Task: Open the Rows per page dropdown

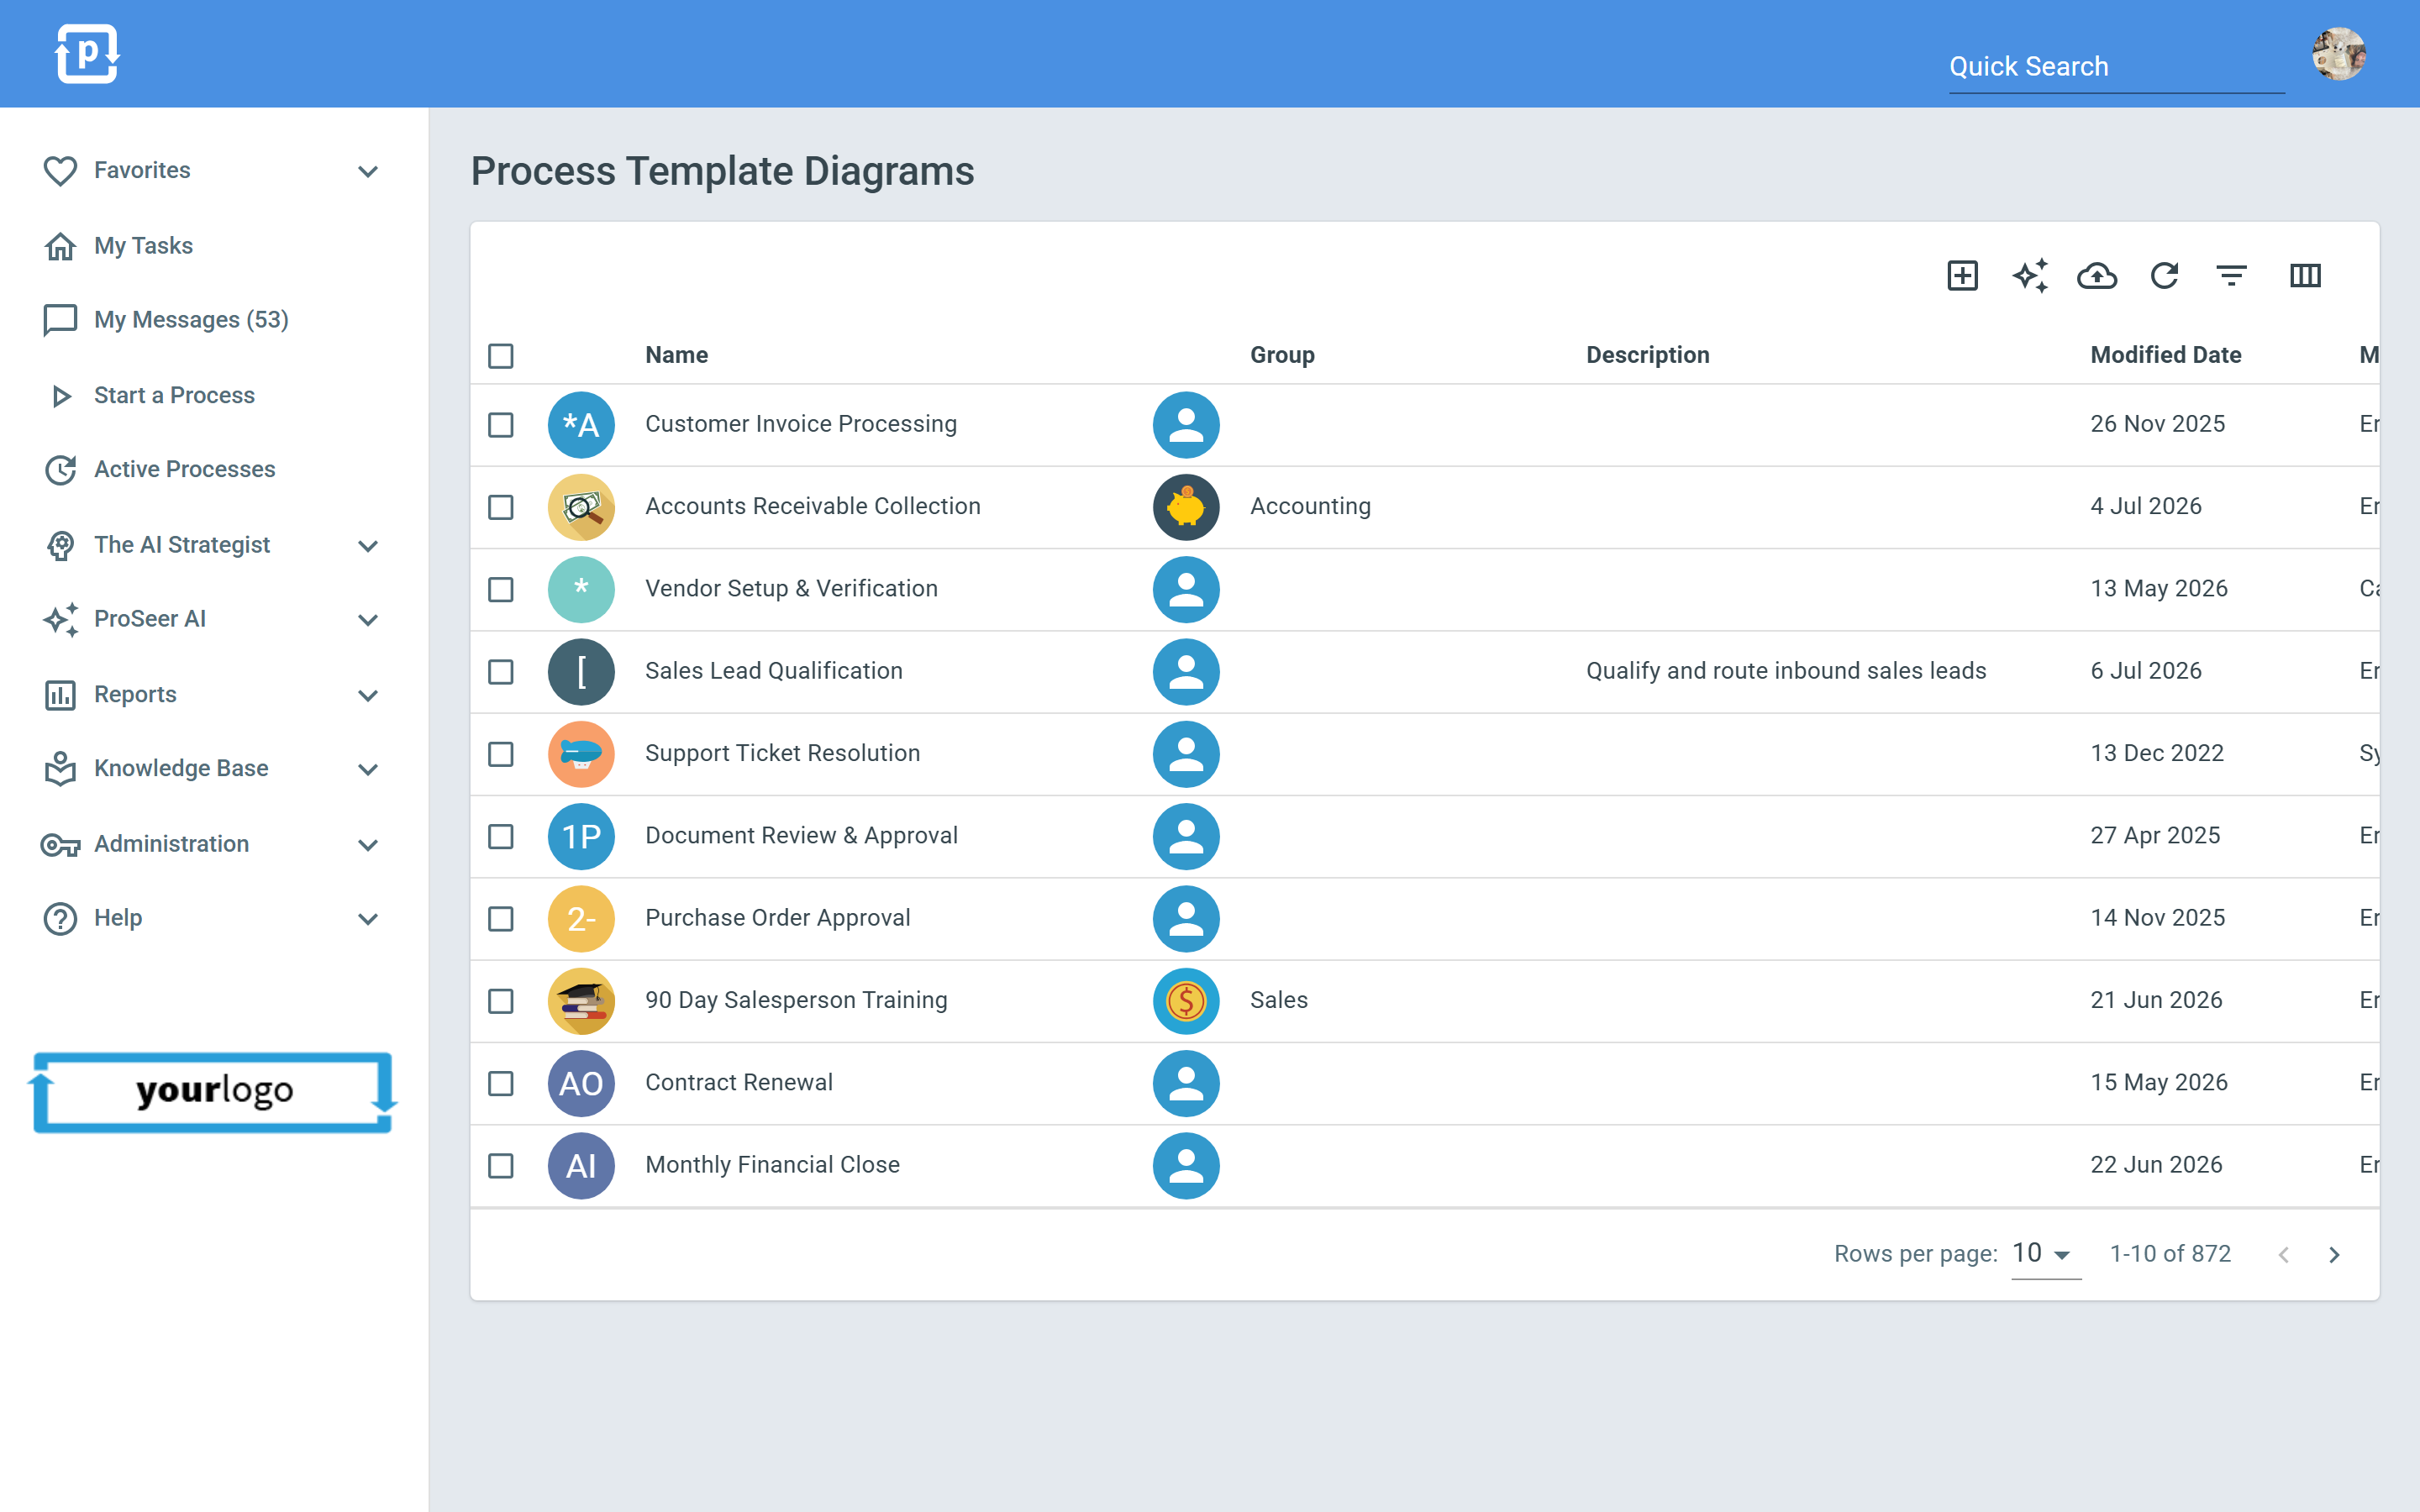Action: pos(2045,1254)
